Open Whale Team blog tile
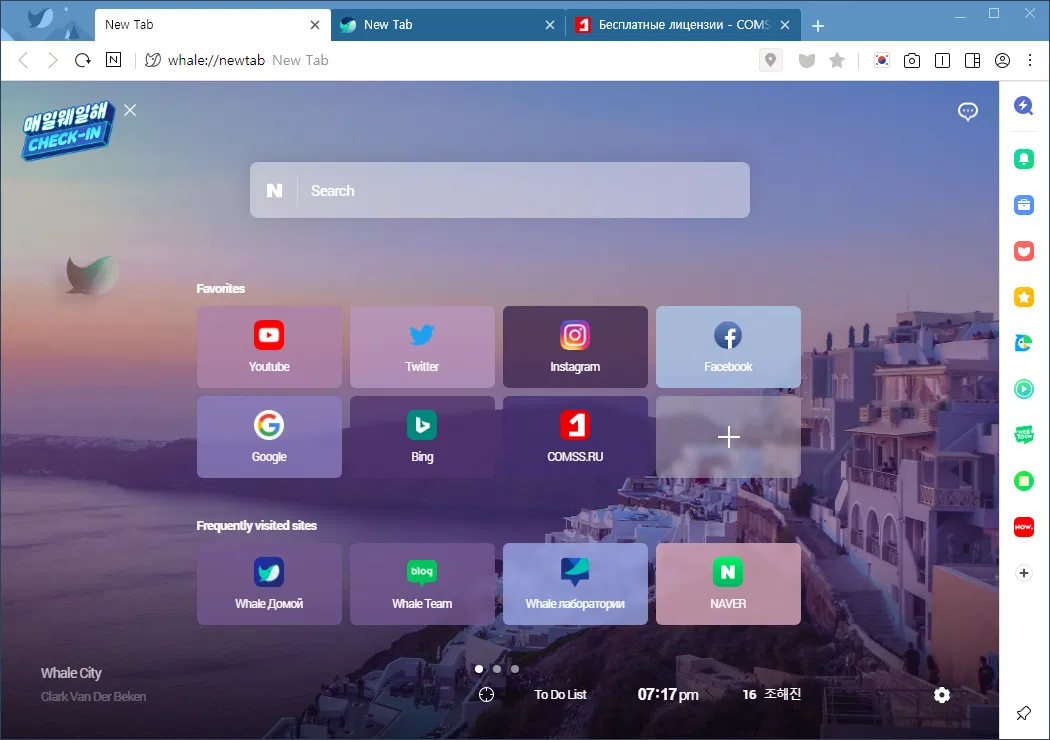 (422, 584)
